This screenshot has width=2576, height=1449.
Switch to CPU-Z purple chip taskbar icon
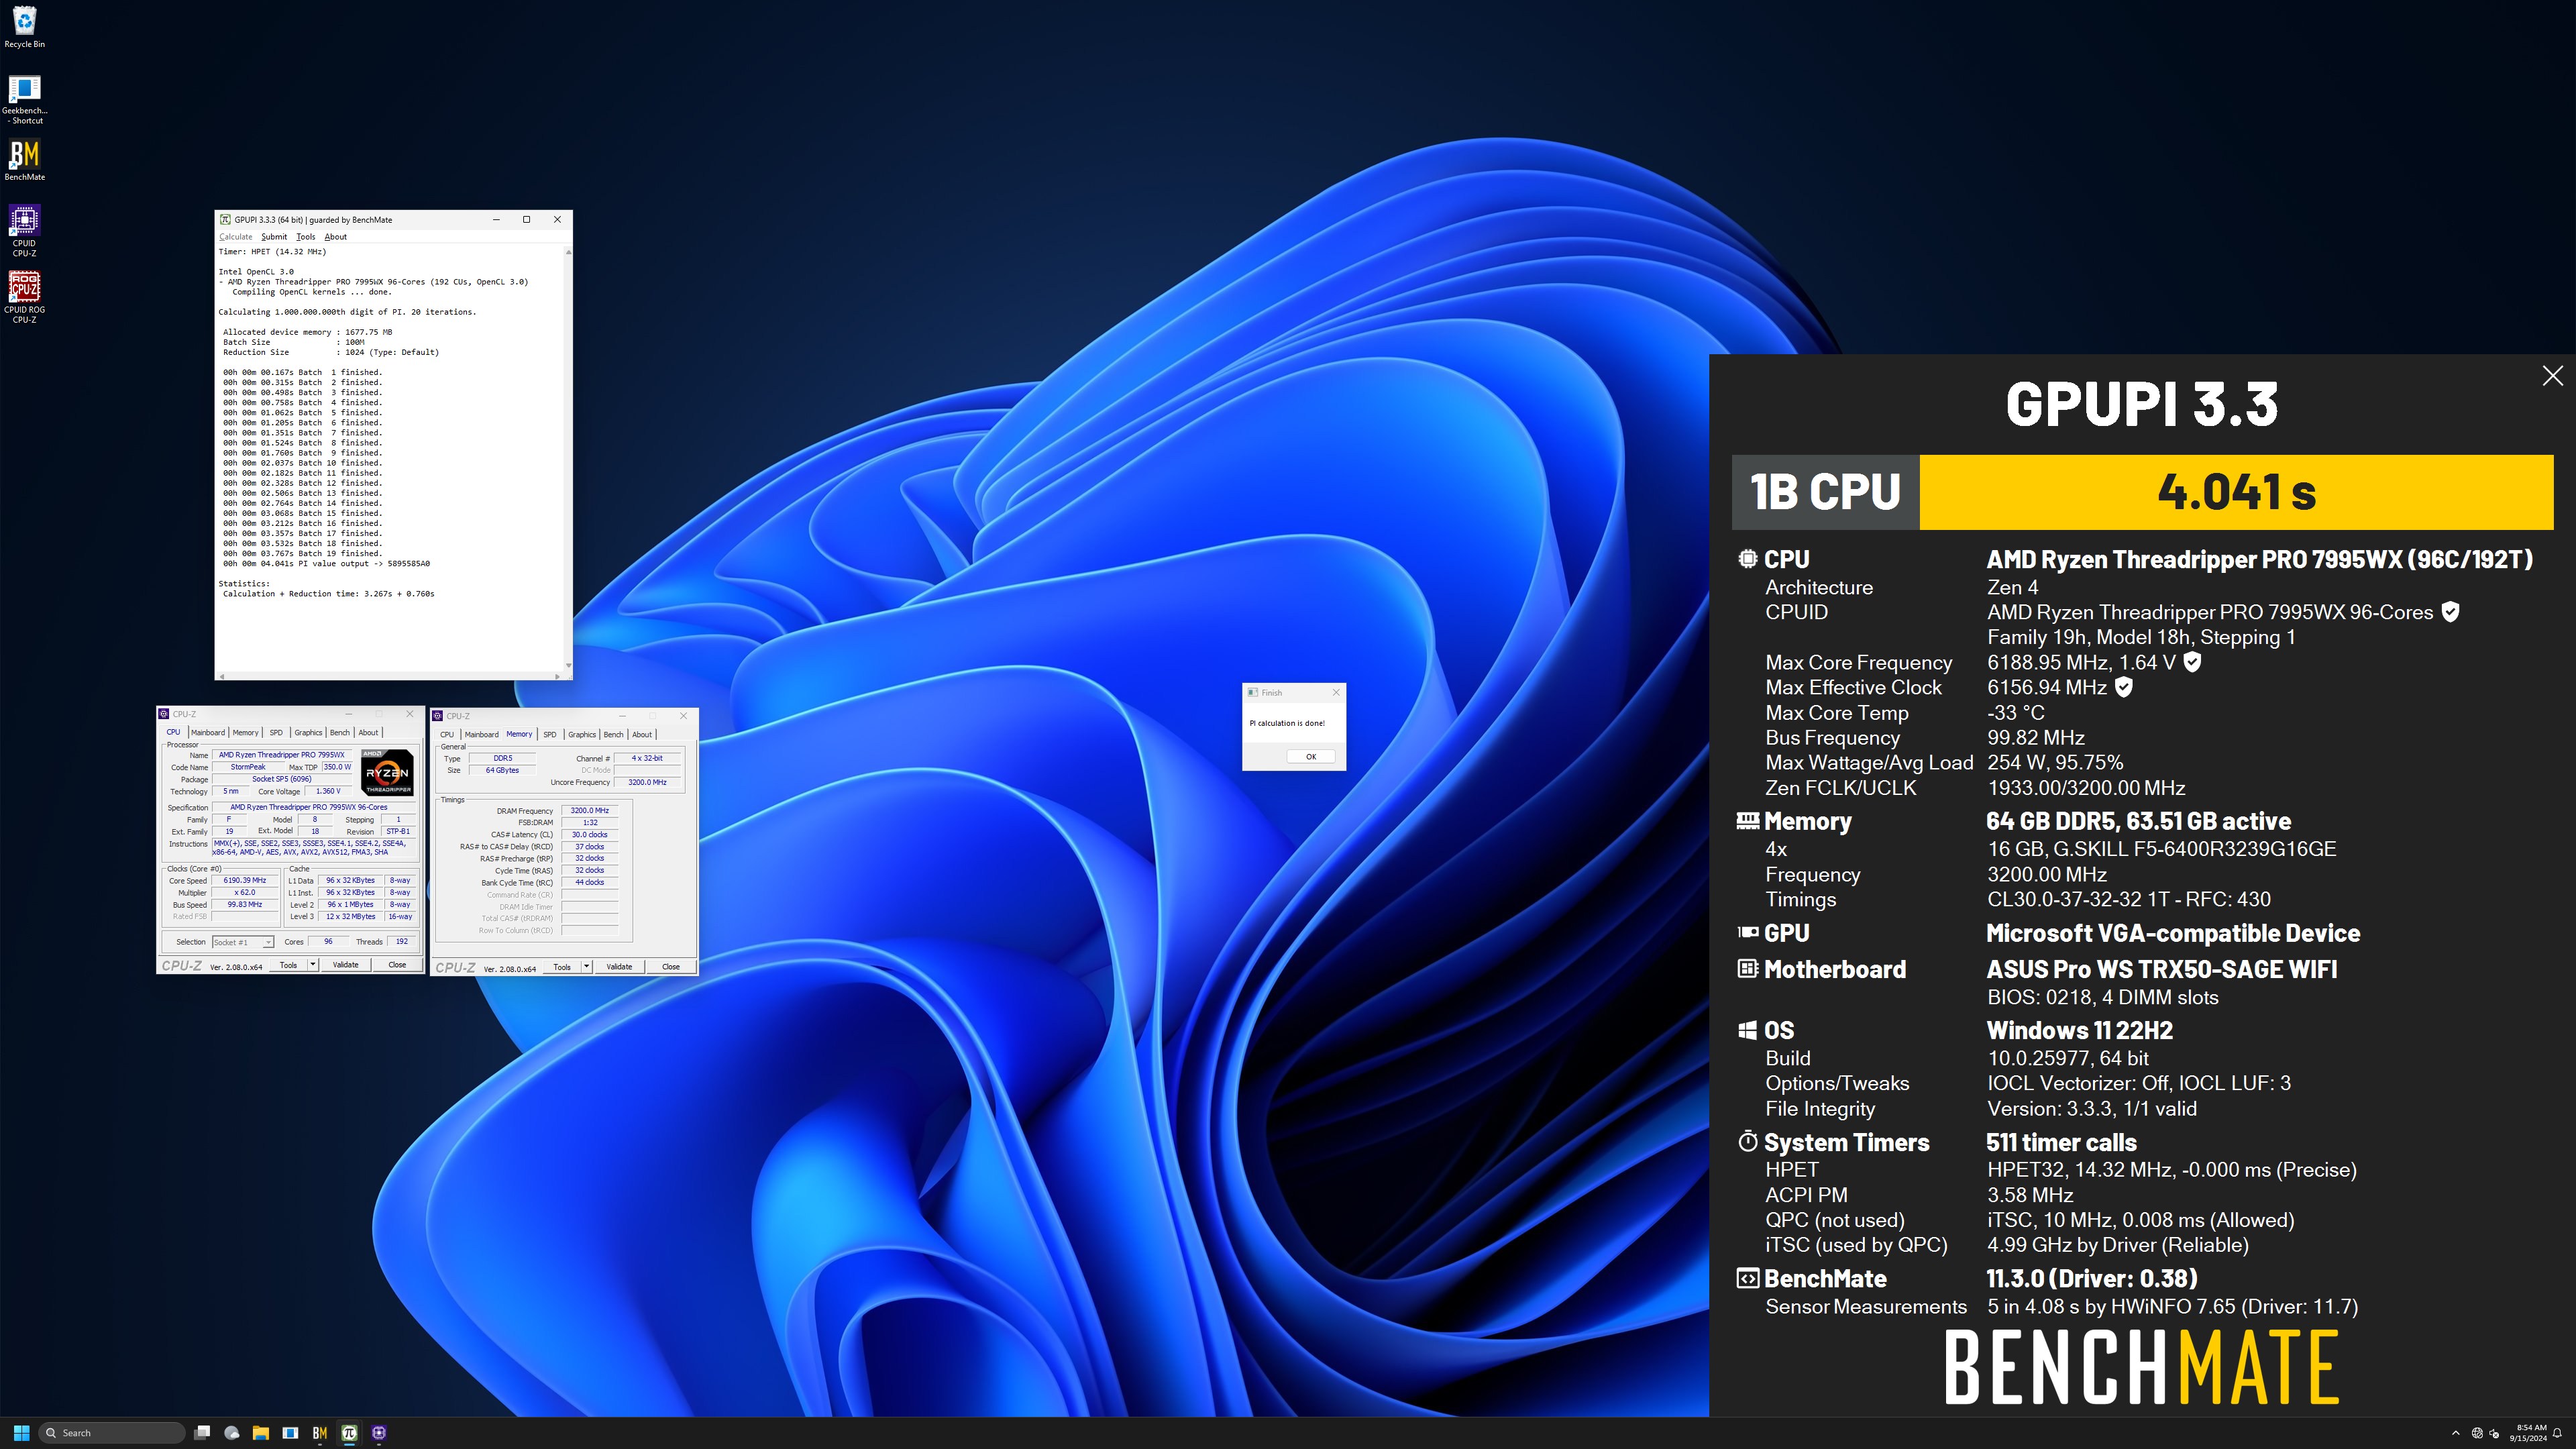(379, 1432)
